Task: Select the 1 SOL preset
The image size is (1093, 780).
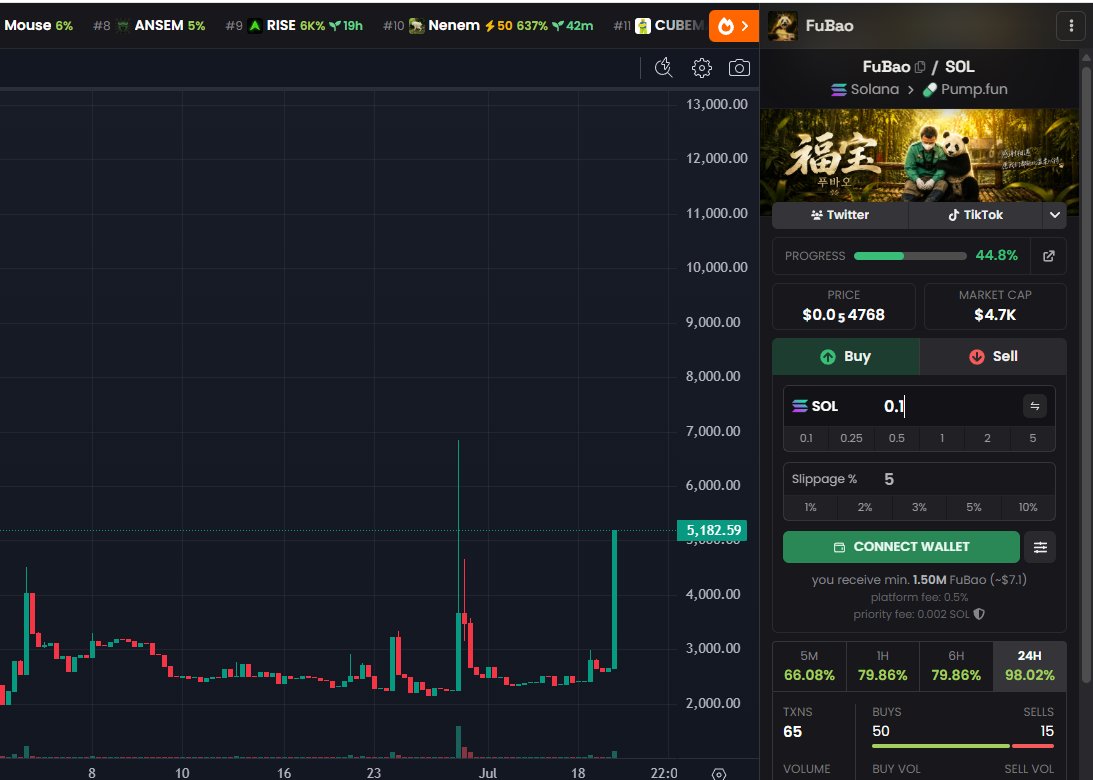Action: coord(942,438)
